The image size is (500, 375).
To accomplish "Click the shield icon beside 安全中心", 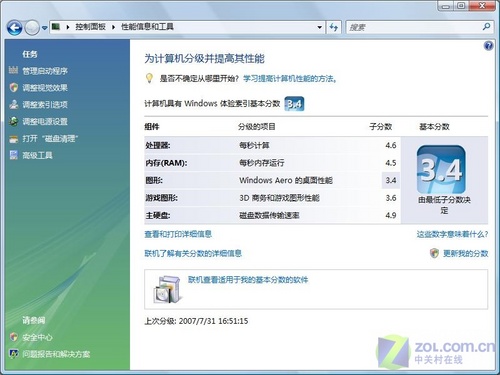I will click(14, 337).
